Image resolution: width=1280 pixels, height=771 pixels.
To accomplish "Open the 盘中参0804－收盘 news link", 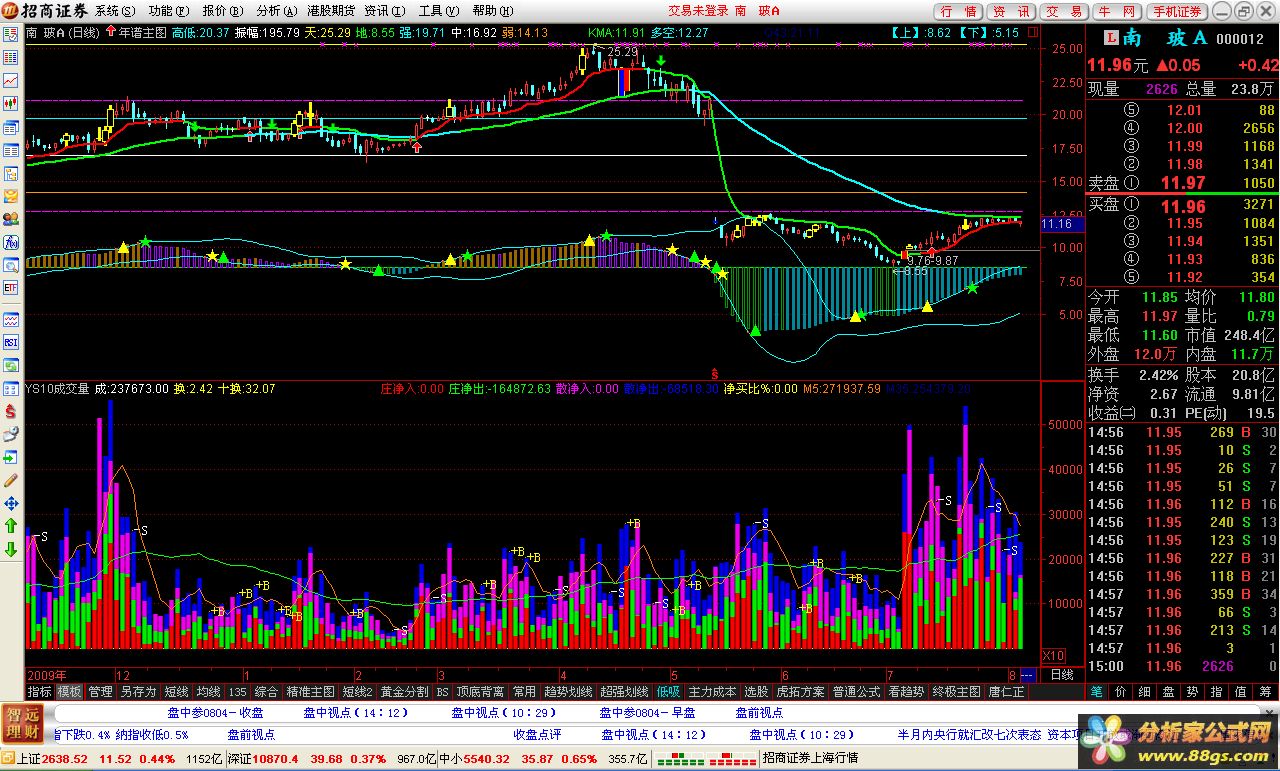I will (215, 713).
